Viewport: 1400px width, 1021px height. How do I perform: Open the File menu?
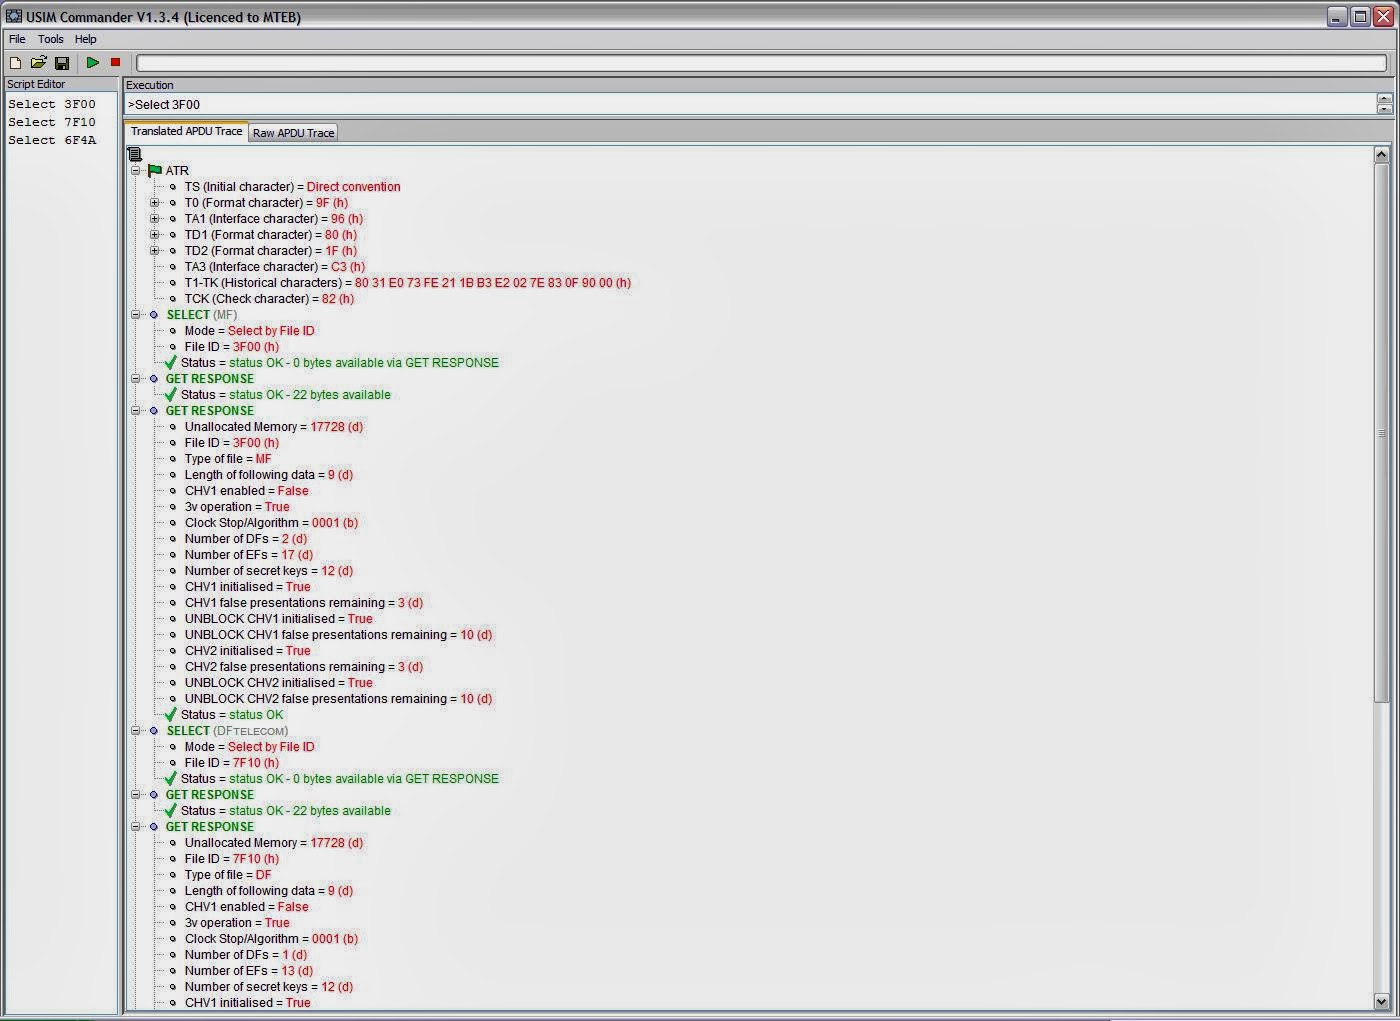point(17,39)
